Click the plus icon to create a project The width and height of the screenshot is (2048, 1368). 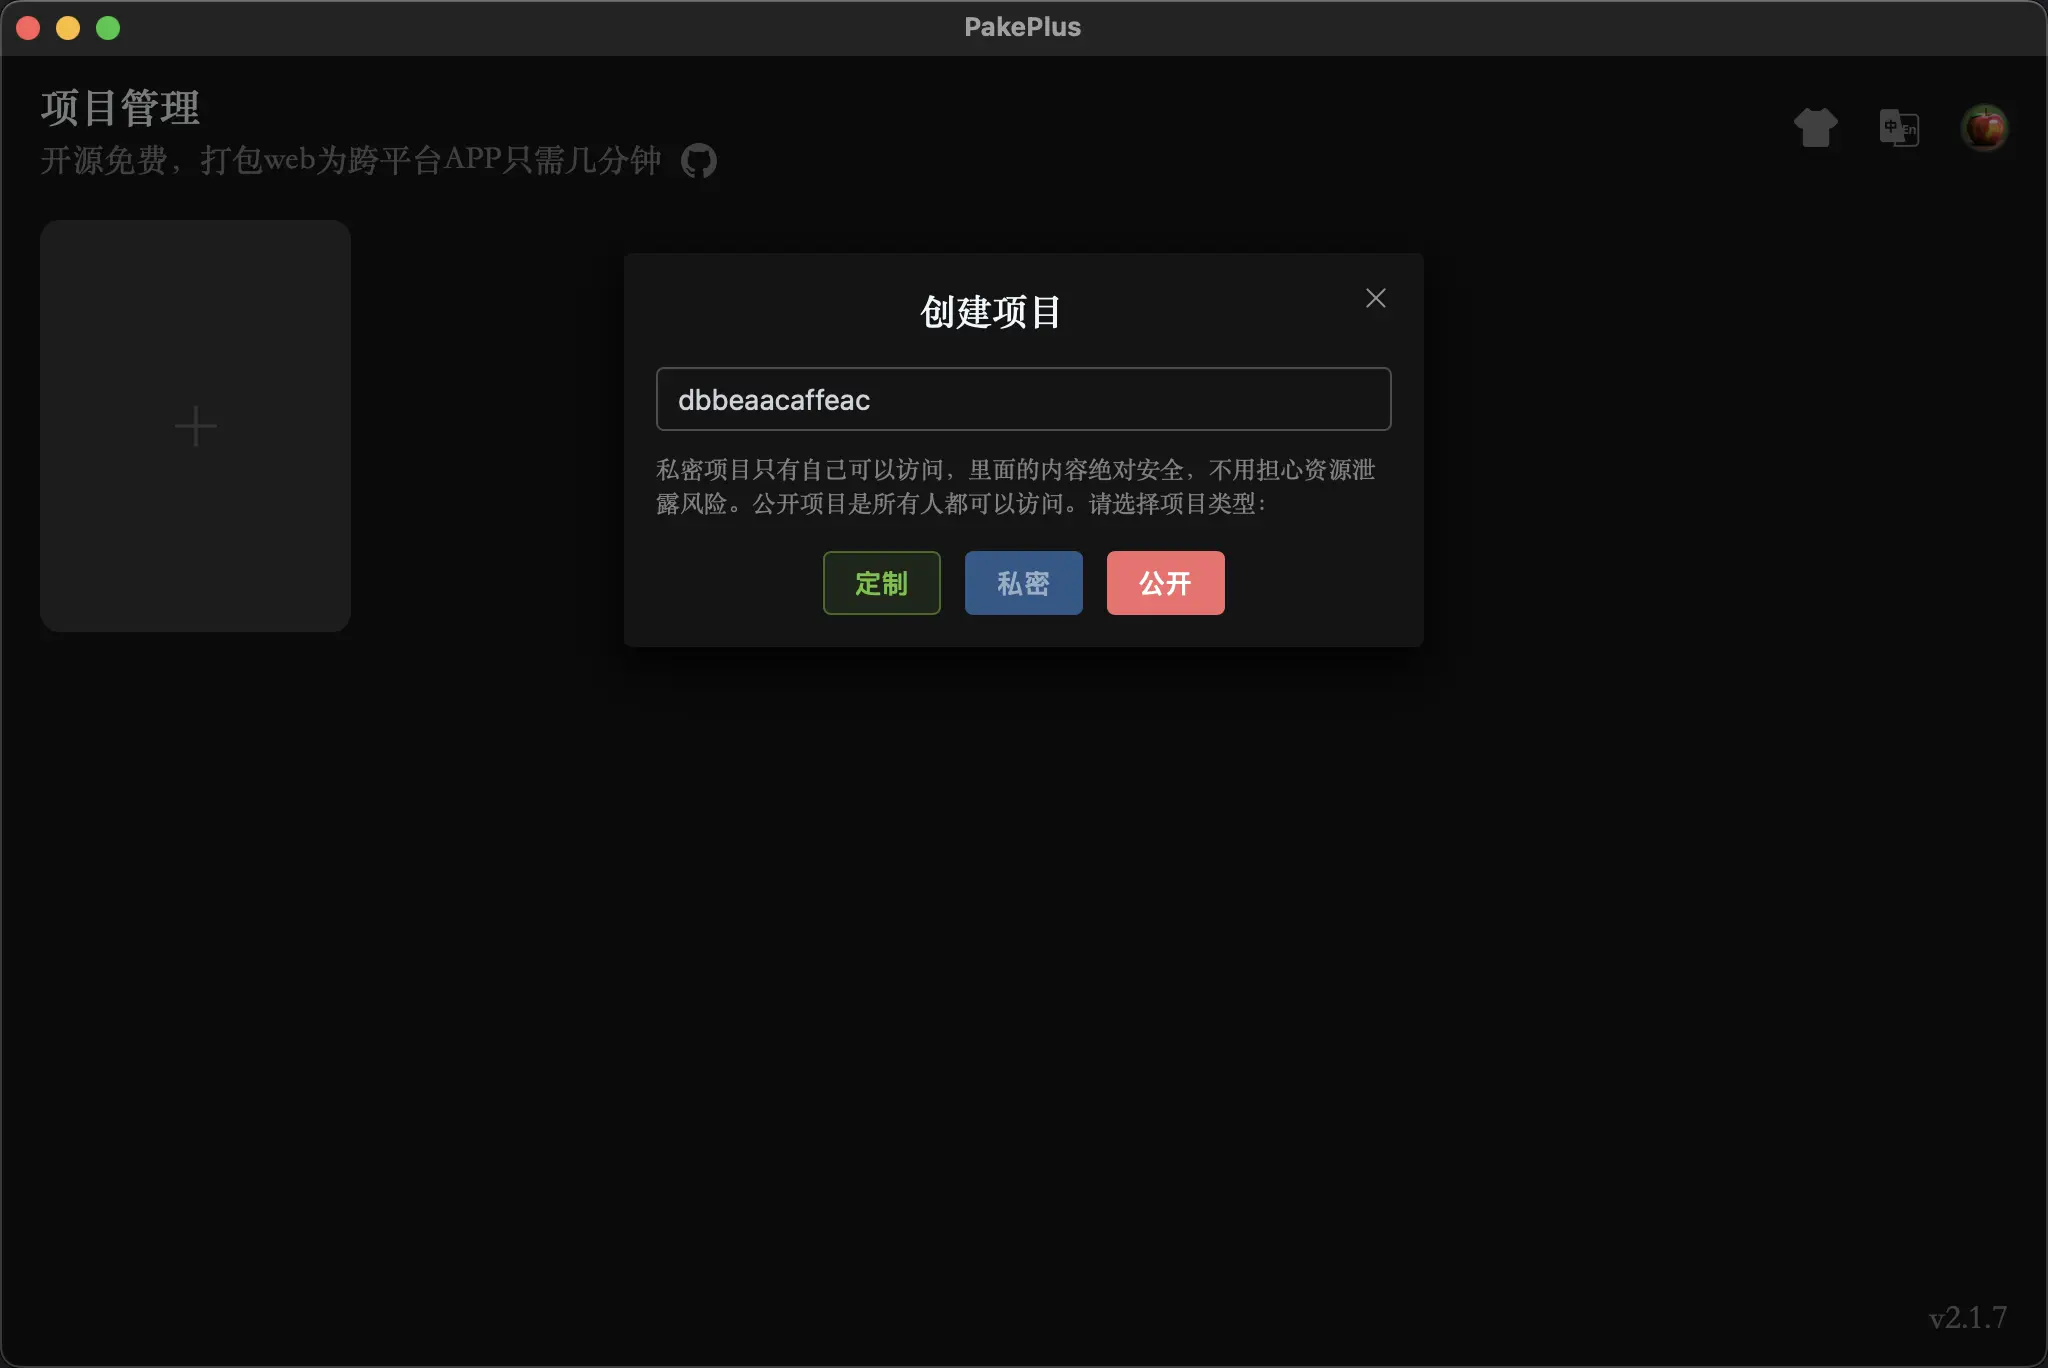(x=195, y=425)
